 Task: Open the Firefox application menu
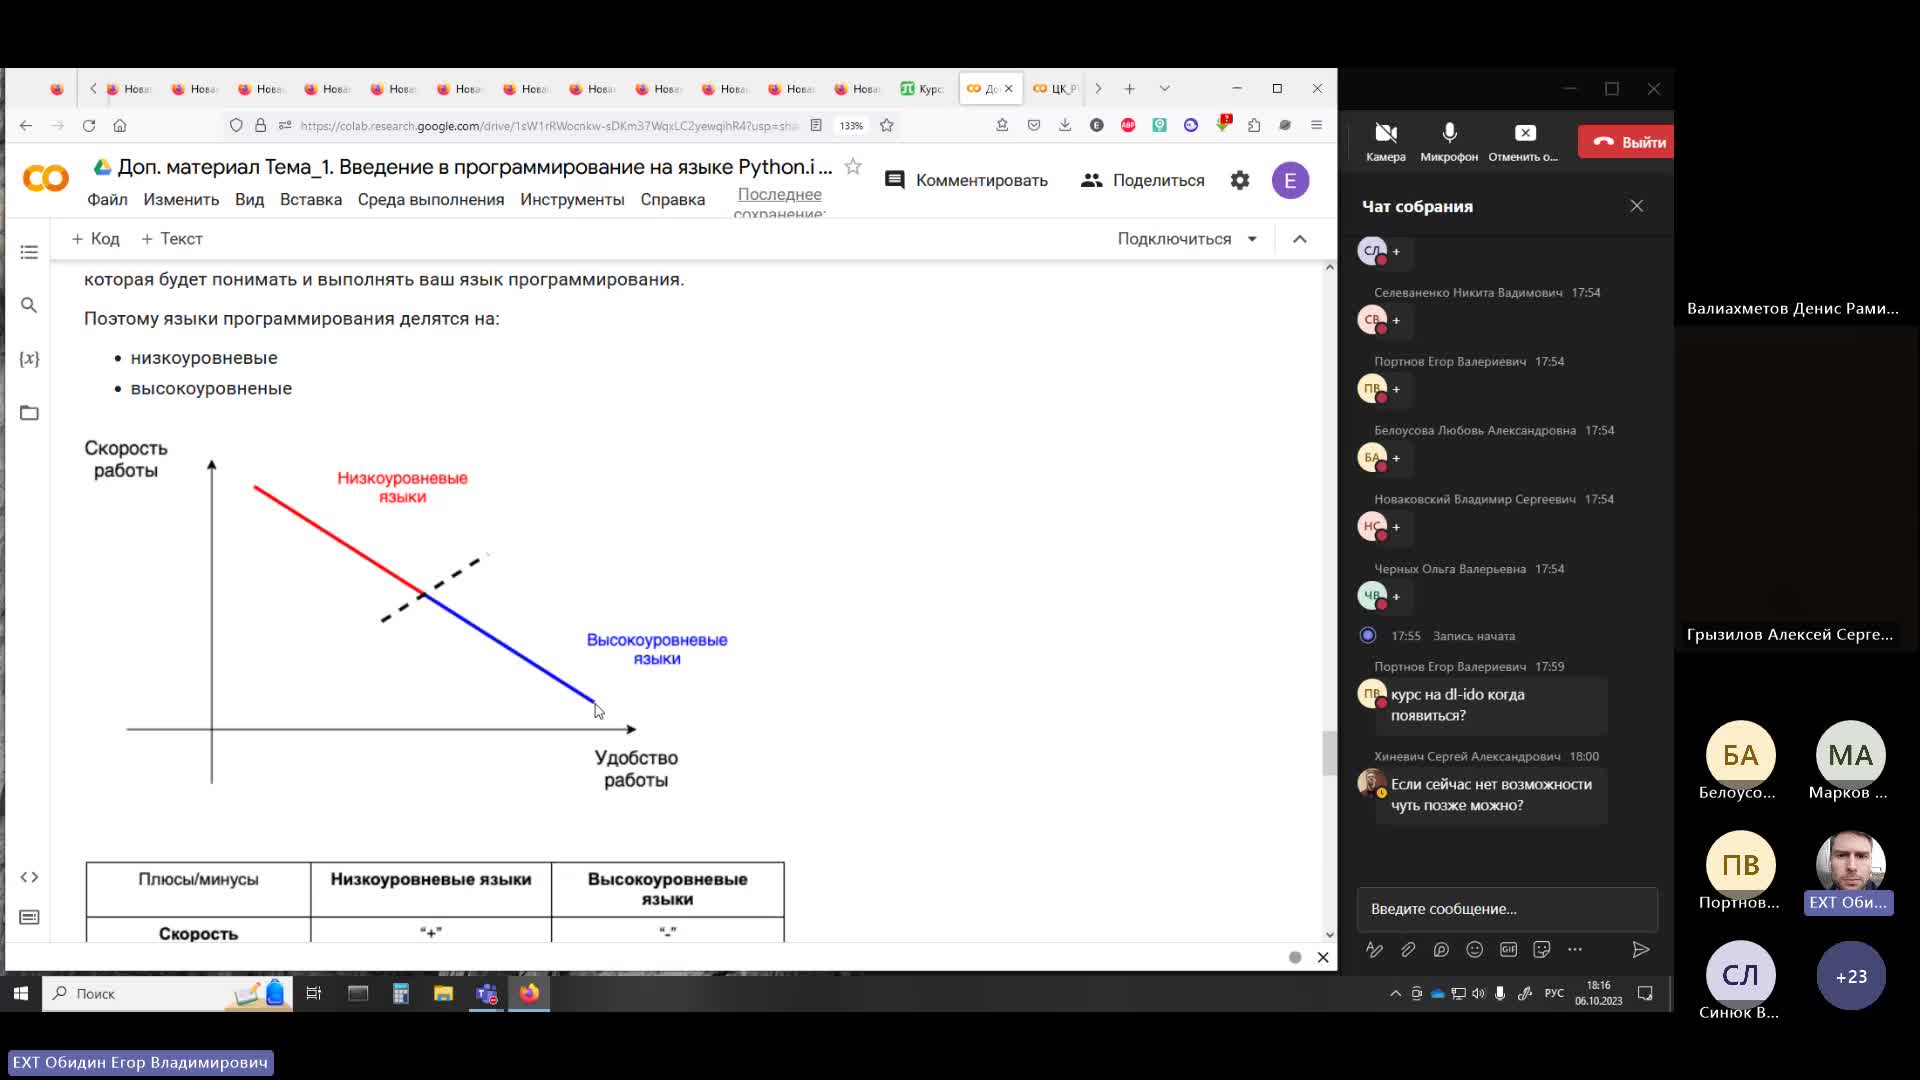[x=1316, y=125]
